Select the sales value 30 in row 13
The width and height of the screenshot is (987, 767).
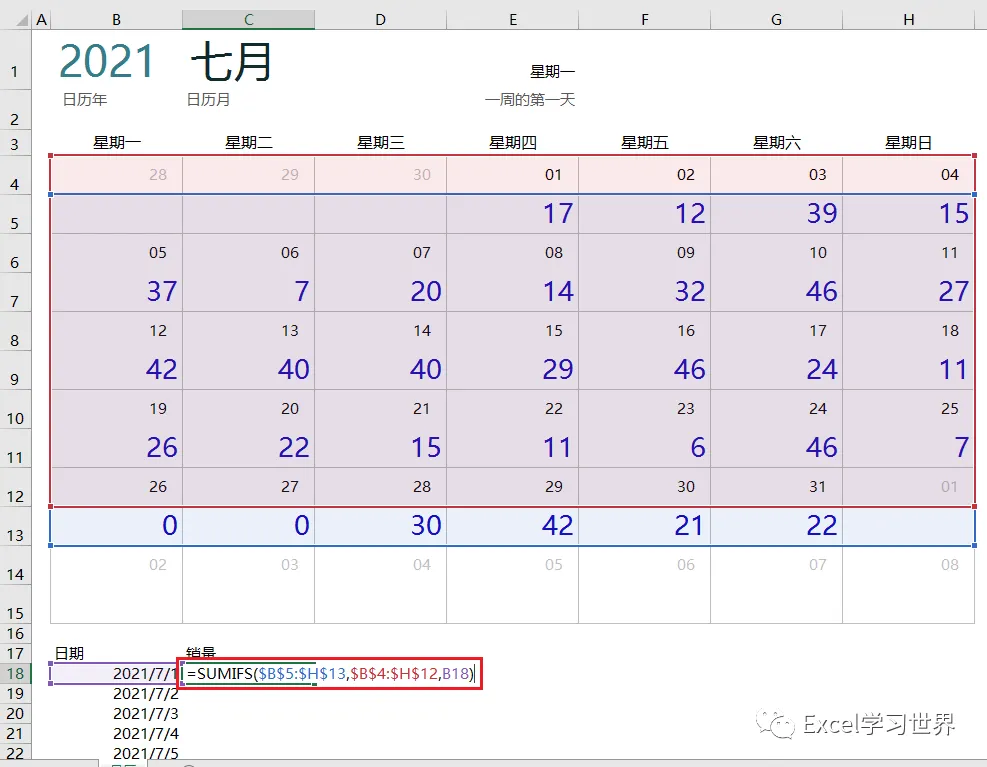pos(380,526)
